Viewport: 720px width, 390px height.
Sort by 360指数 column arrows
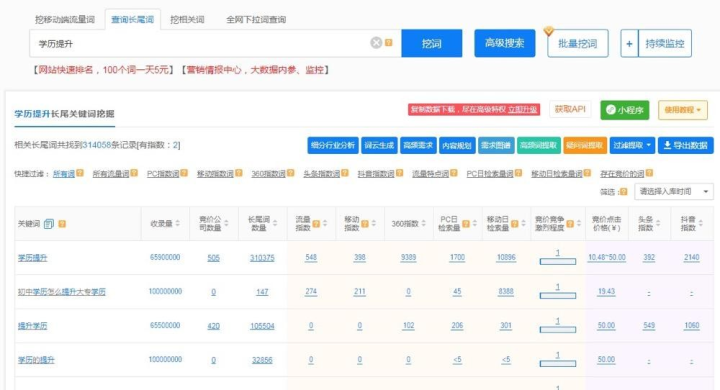point(423,224)
